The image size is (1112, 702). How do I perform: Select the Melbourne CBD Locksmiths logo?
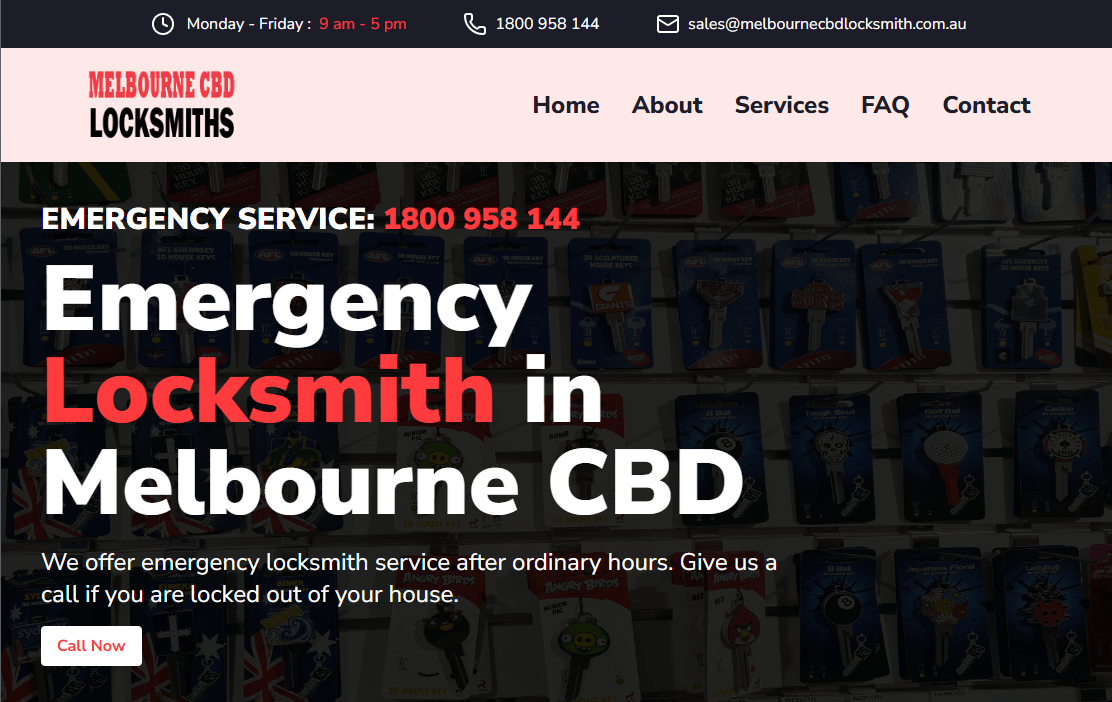click(161, 104)
